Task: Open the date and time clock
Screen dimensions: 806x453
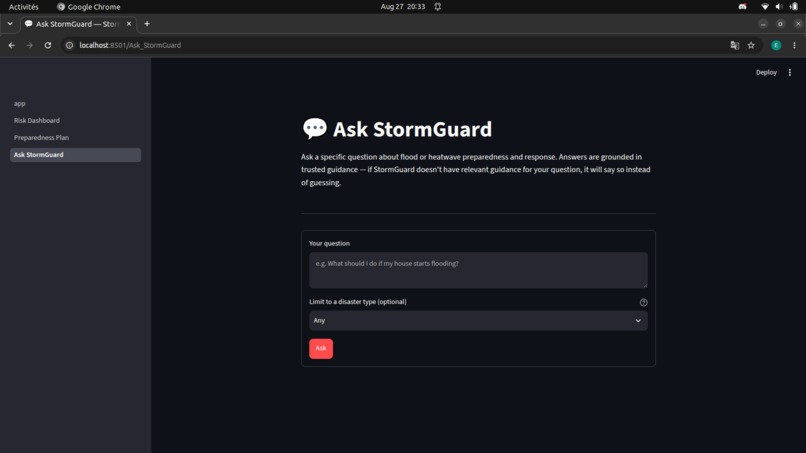Action: [x=402, y=7]
